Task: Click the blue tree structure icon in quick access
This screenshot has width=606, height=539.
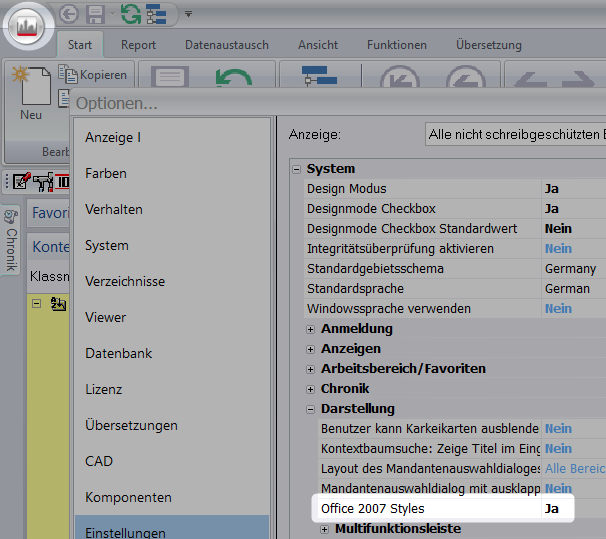Action: point(157,15)
